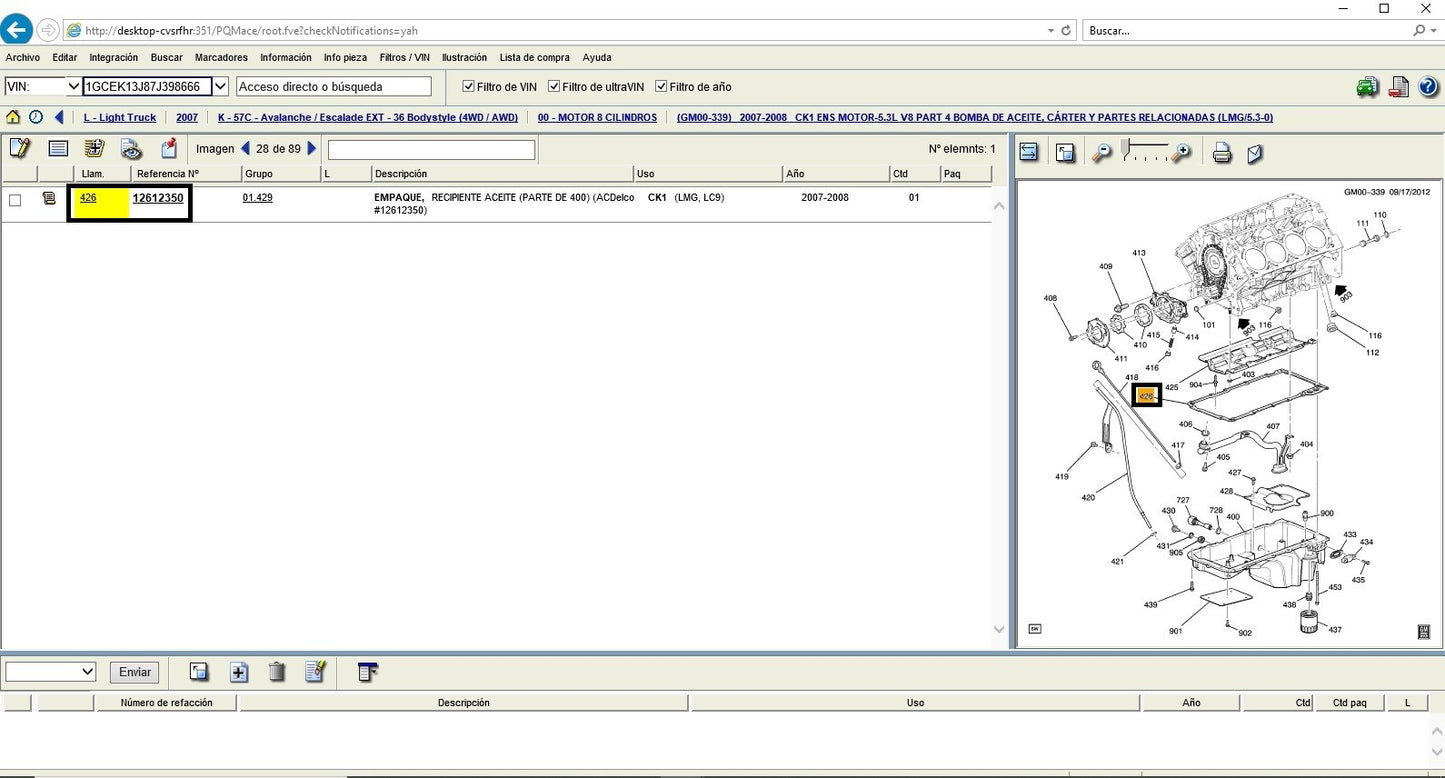Click the home icon in the breadcrumb bar
Screen dimensions: 1445x778
[13, 117]
